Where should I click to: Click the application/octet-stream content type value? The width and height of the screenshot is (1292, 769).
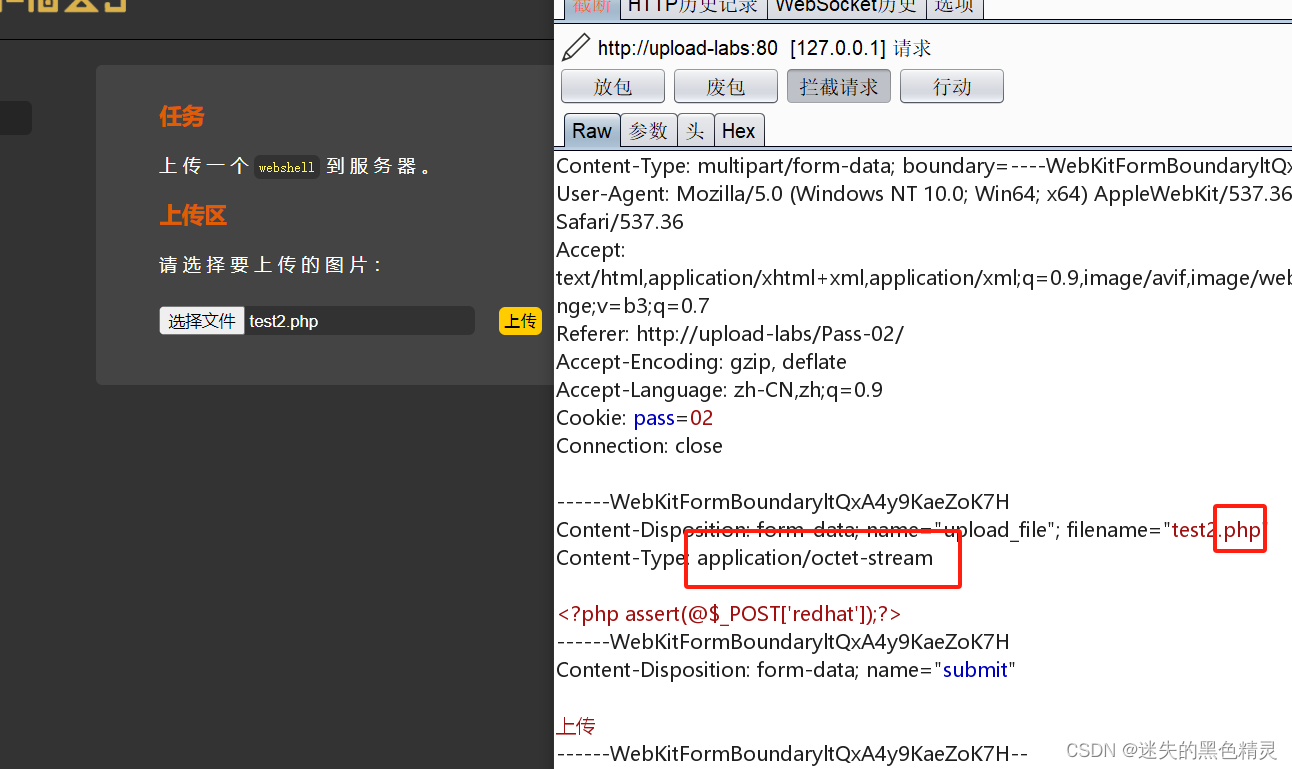click(x=815, y=558)
